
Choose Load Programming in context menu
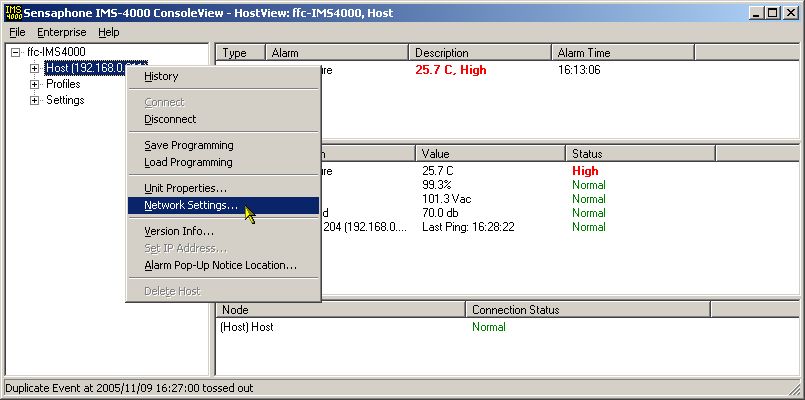click(x=223, y=162)
